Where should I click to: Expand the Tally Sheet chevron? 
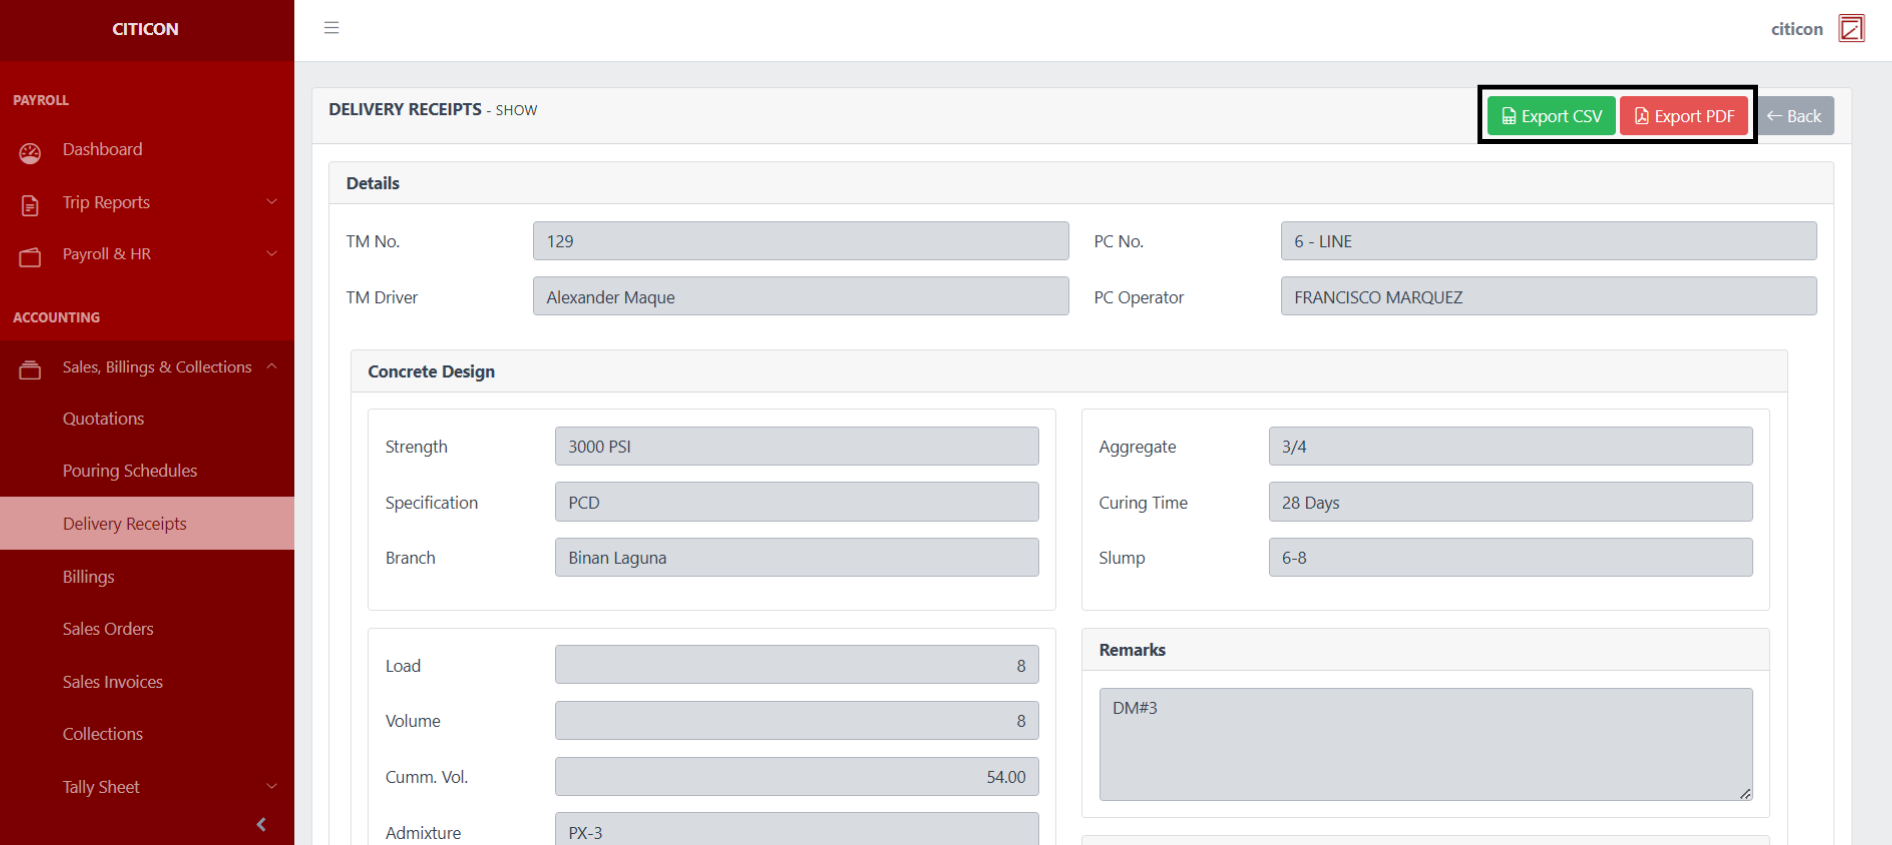272,787
